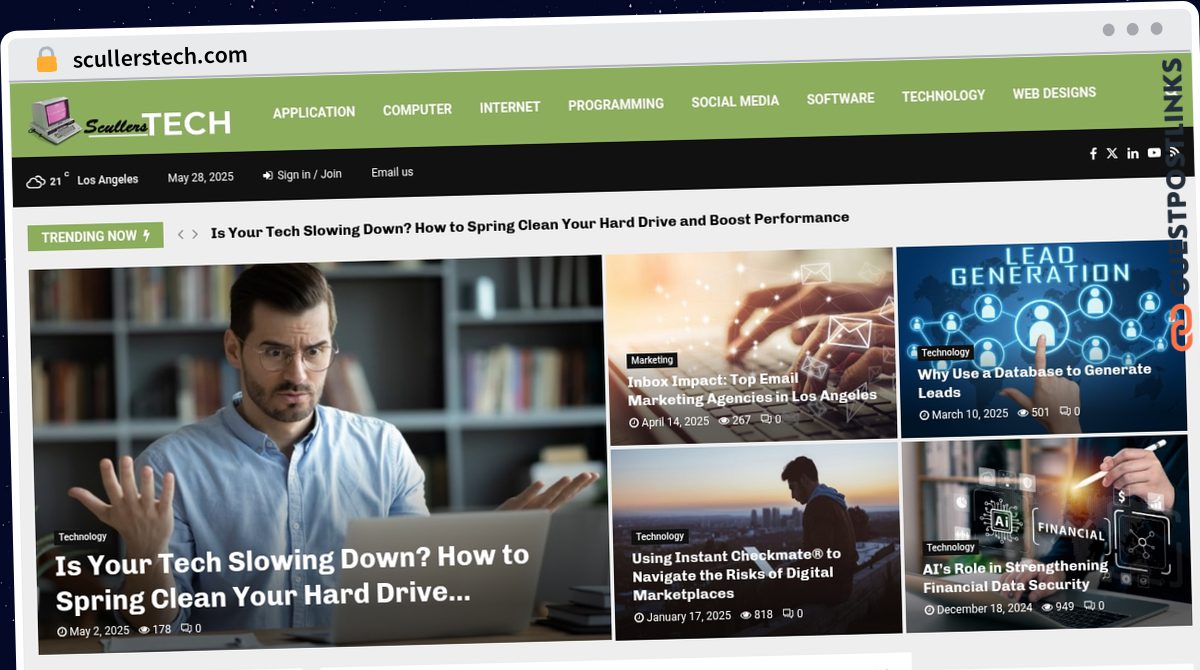Click the Marketing tag on the email agencies post
Image resolution: width=1200 pixels, height=670 pixels.
(652, 360)
